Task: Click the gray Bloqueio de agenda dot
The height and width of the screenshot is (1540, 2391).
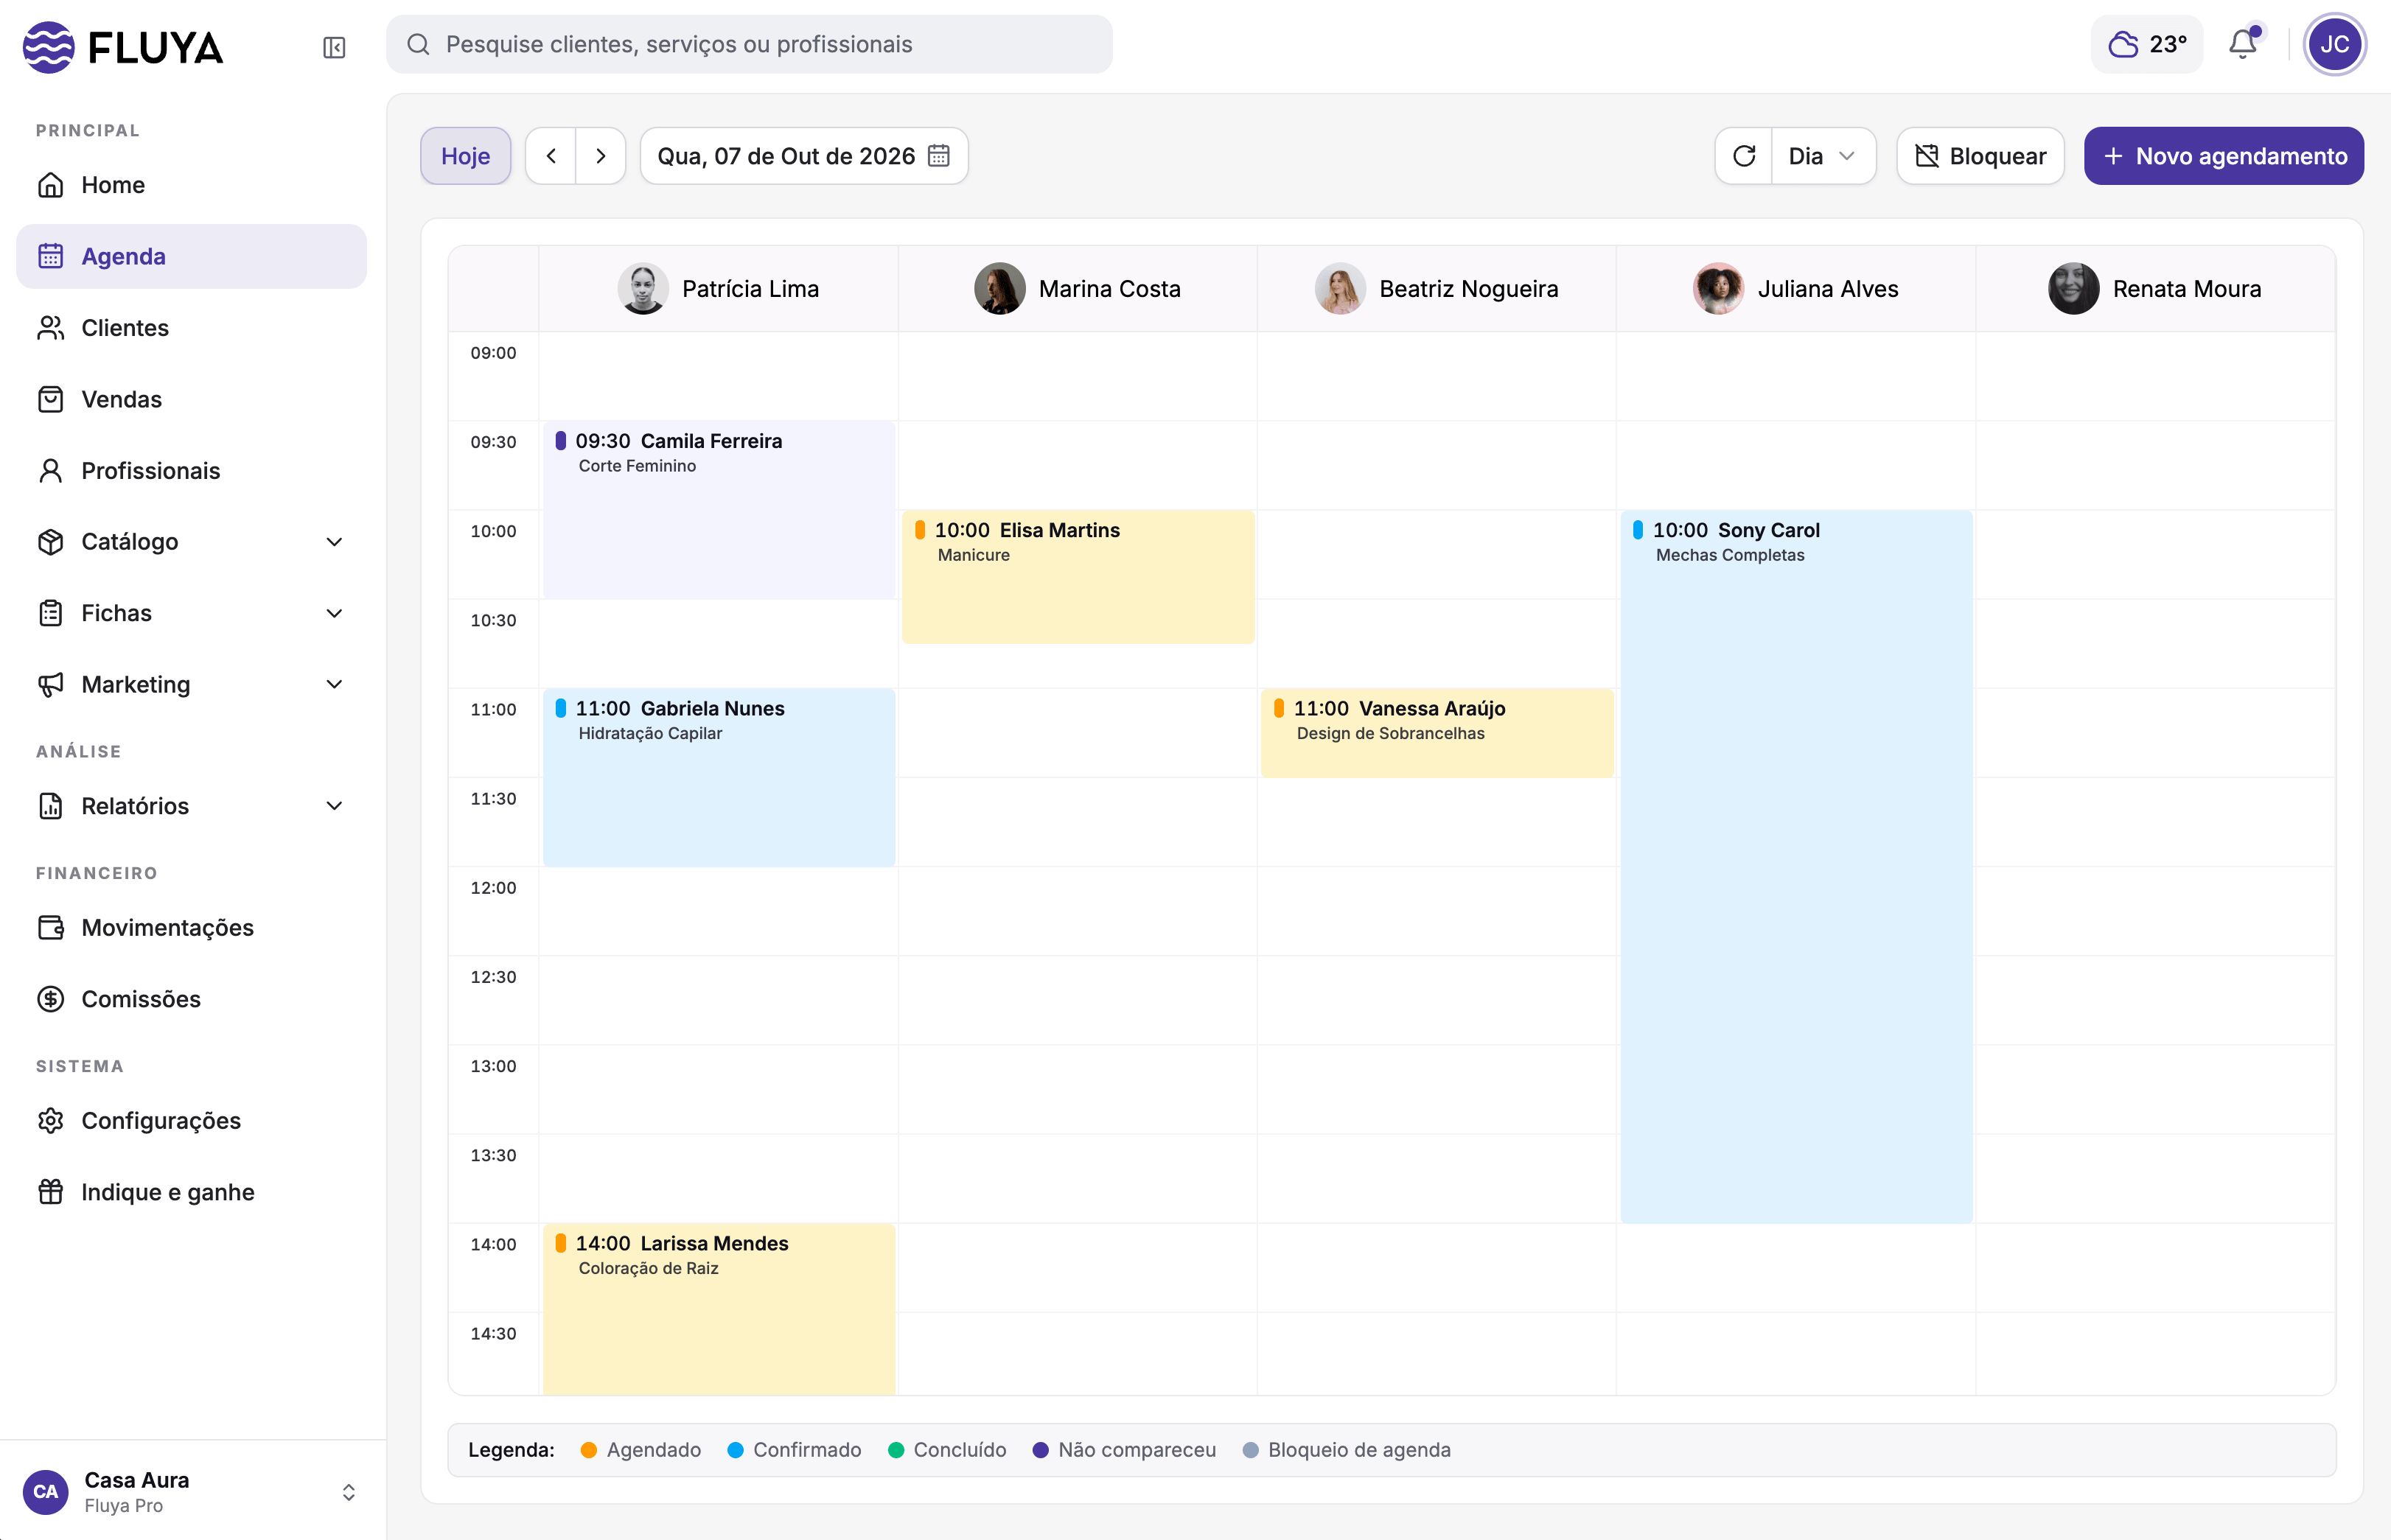Action: tap(1250, 1450)
